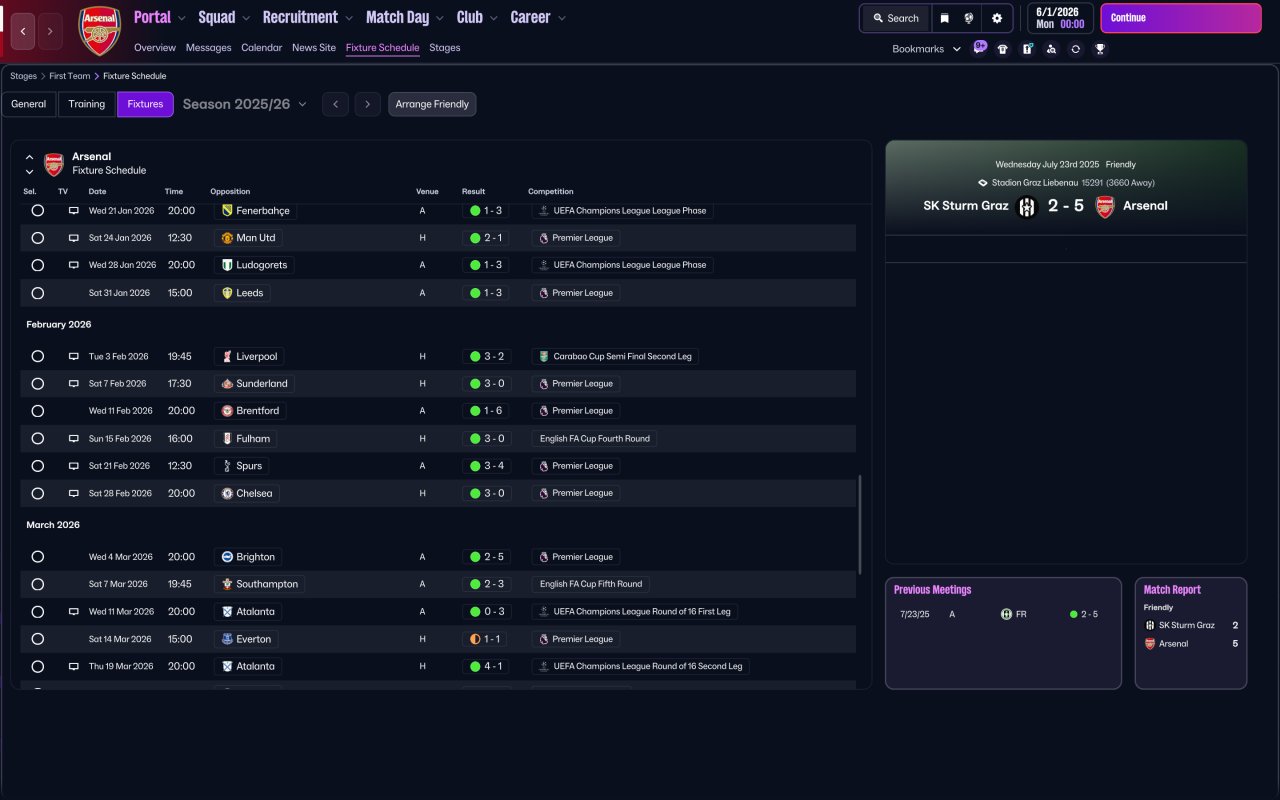Open the Season 2025/26 dropdown
Viewport: 1280px width, 800px height.
(x=245, y=104)
